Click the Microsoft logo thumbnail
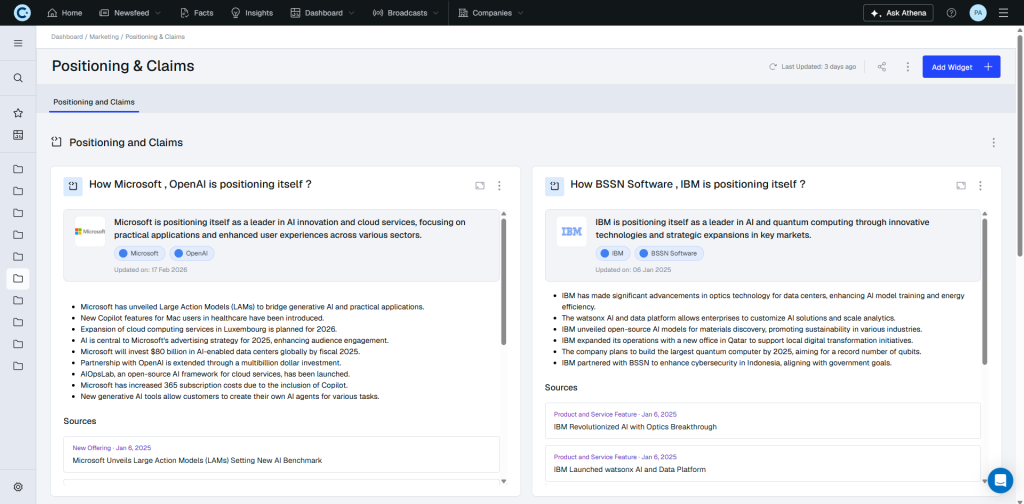Screen dimensions: 1024x504 90,231
